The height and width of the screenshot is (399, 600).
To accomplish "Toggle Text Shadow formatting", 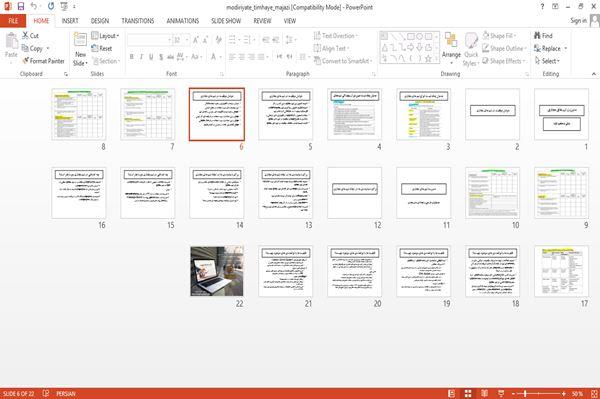I will click(x=161, y=57).
